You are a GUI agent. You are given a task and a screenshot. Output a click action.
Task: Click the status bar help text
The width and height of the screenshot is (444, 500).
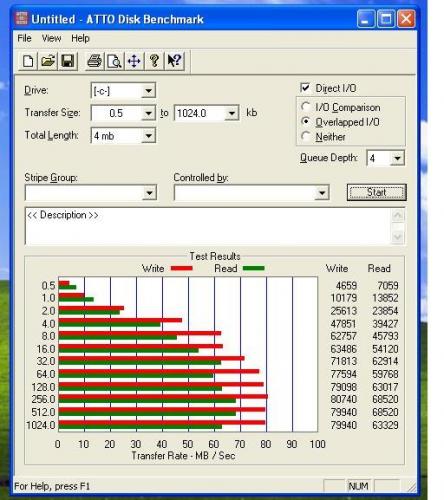coord(52,486)
